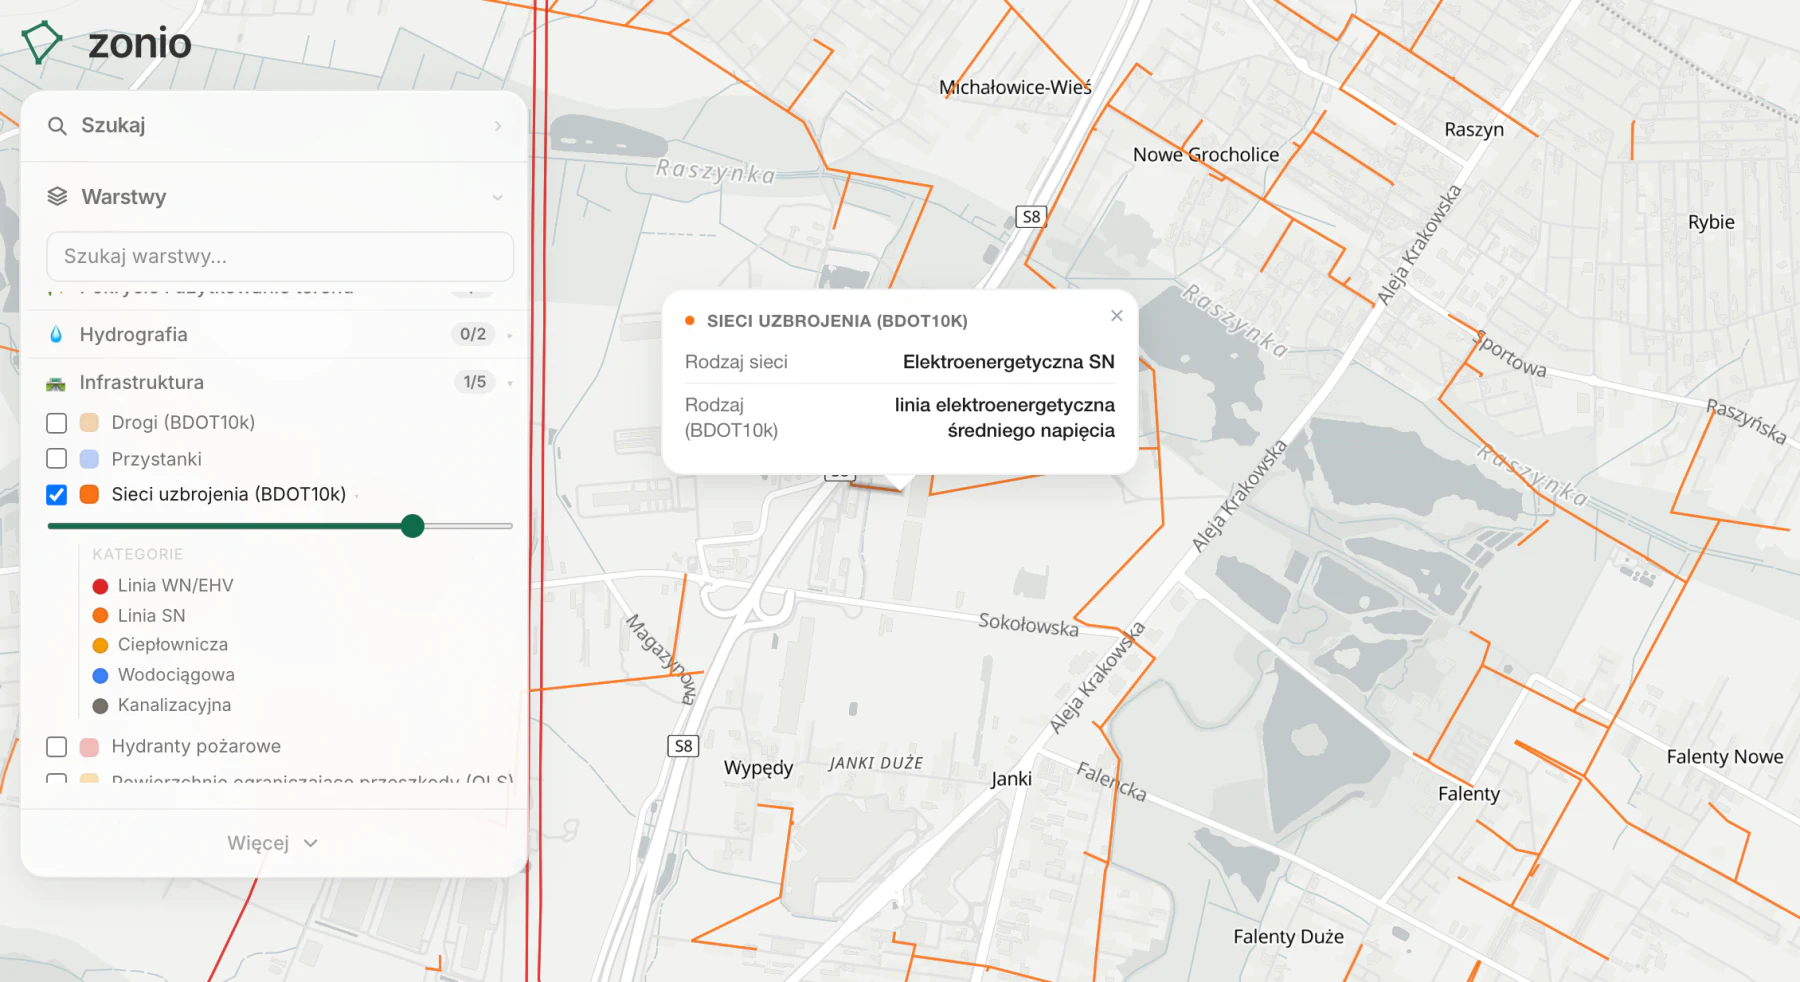This screenshot has height=982, width=1800.
Task: Click the zonio logo icon
Action: click(x=42, y=43)
